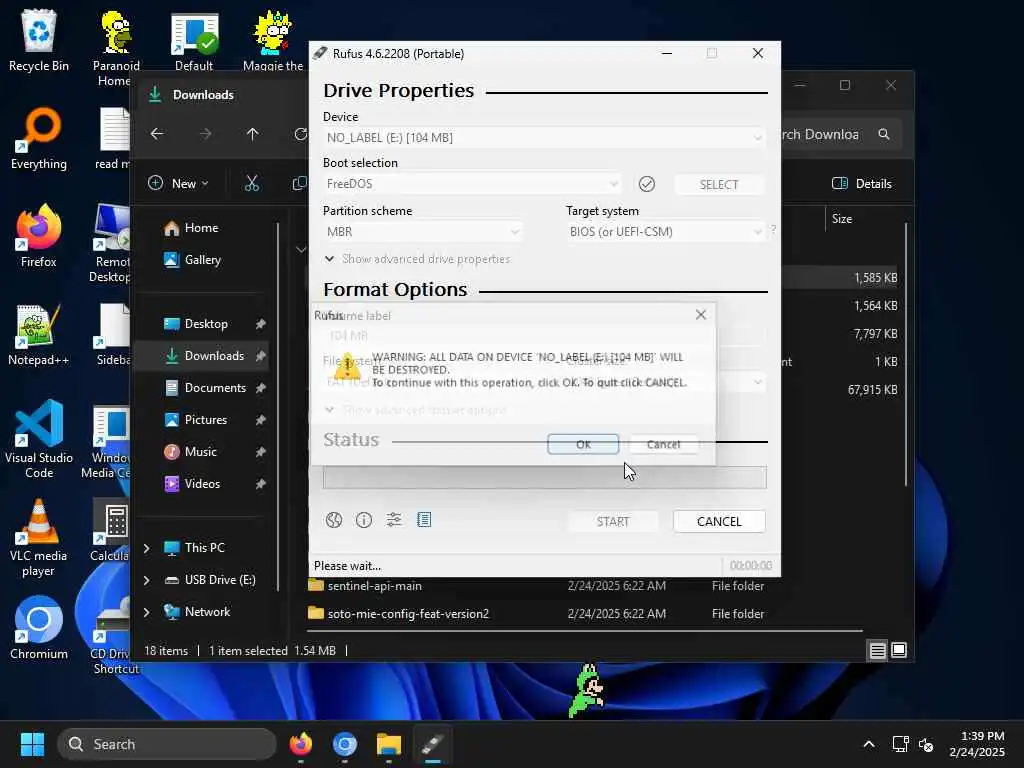The width and height of the screenshot is (1024, 768).
Task: Open Documents in Explorer sidebar
Action: pyautogui.click(x=215, y=388)
